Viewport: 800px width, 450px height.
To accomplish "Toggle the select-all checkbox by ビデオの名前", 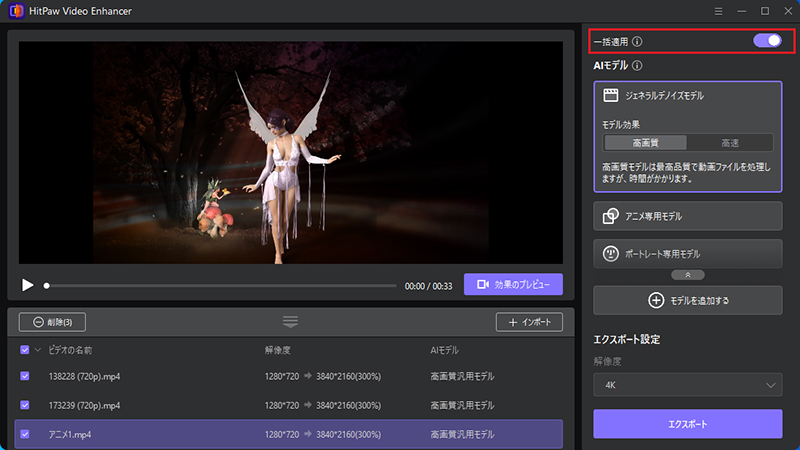I will click(x=25, y=350).
